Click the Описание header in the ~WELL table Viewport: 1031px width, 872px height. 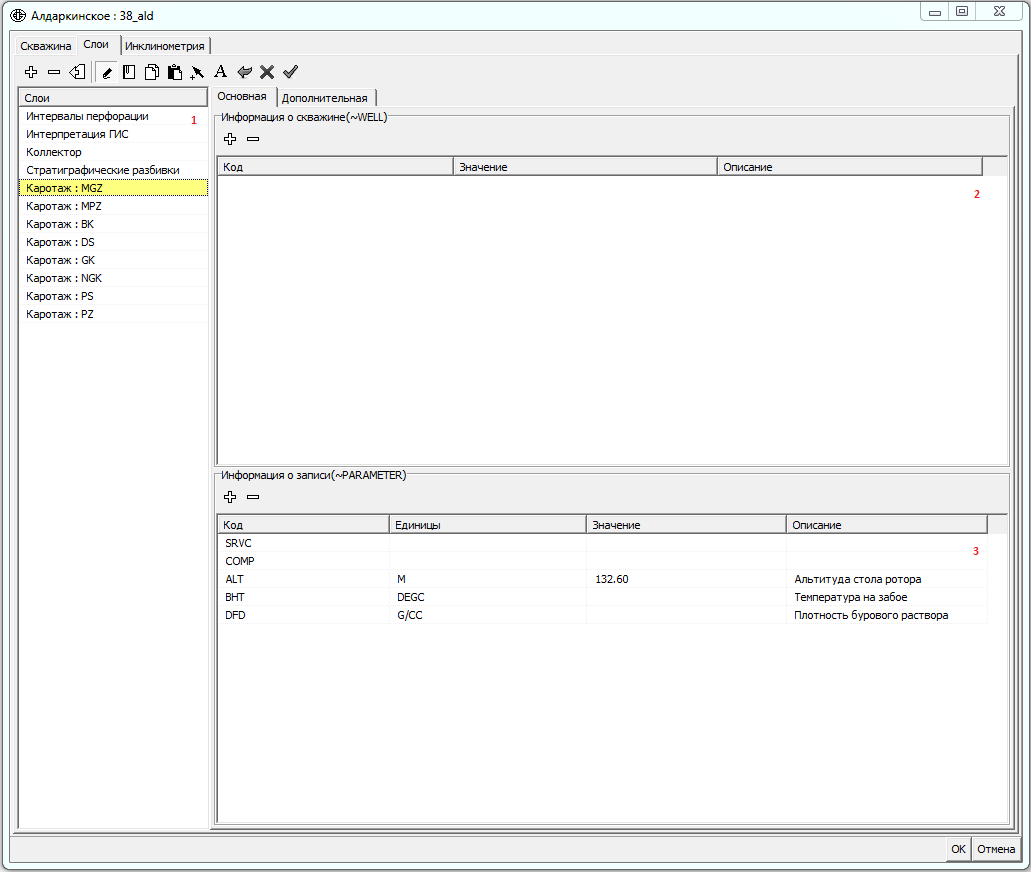[850, 167]
